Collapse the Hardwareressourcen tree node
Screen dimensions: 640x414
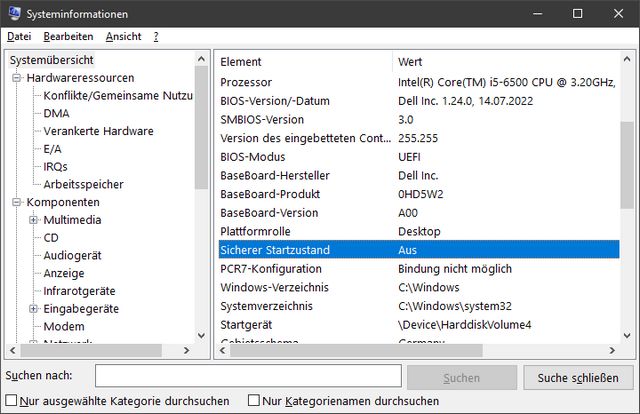pyautogui.click(x=17, y=78)
